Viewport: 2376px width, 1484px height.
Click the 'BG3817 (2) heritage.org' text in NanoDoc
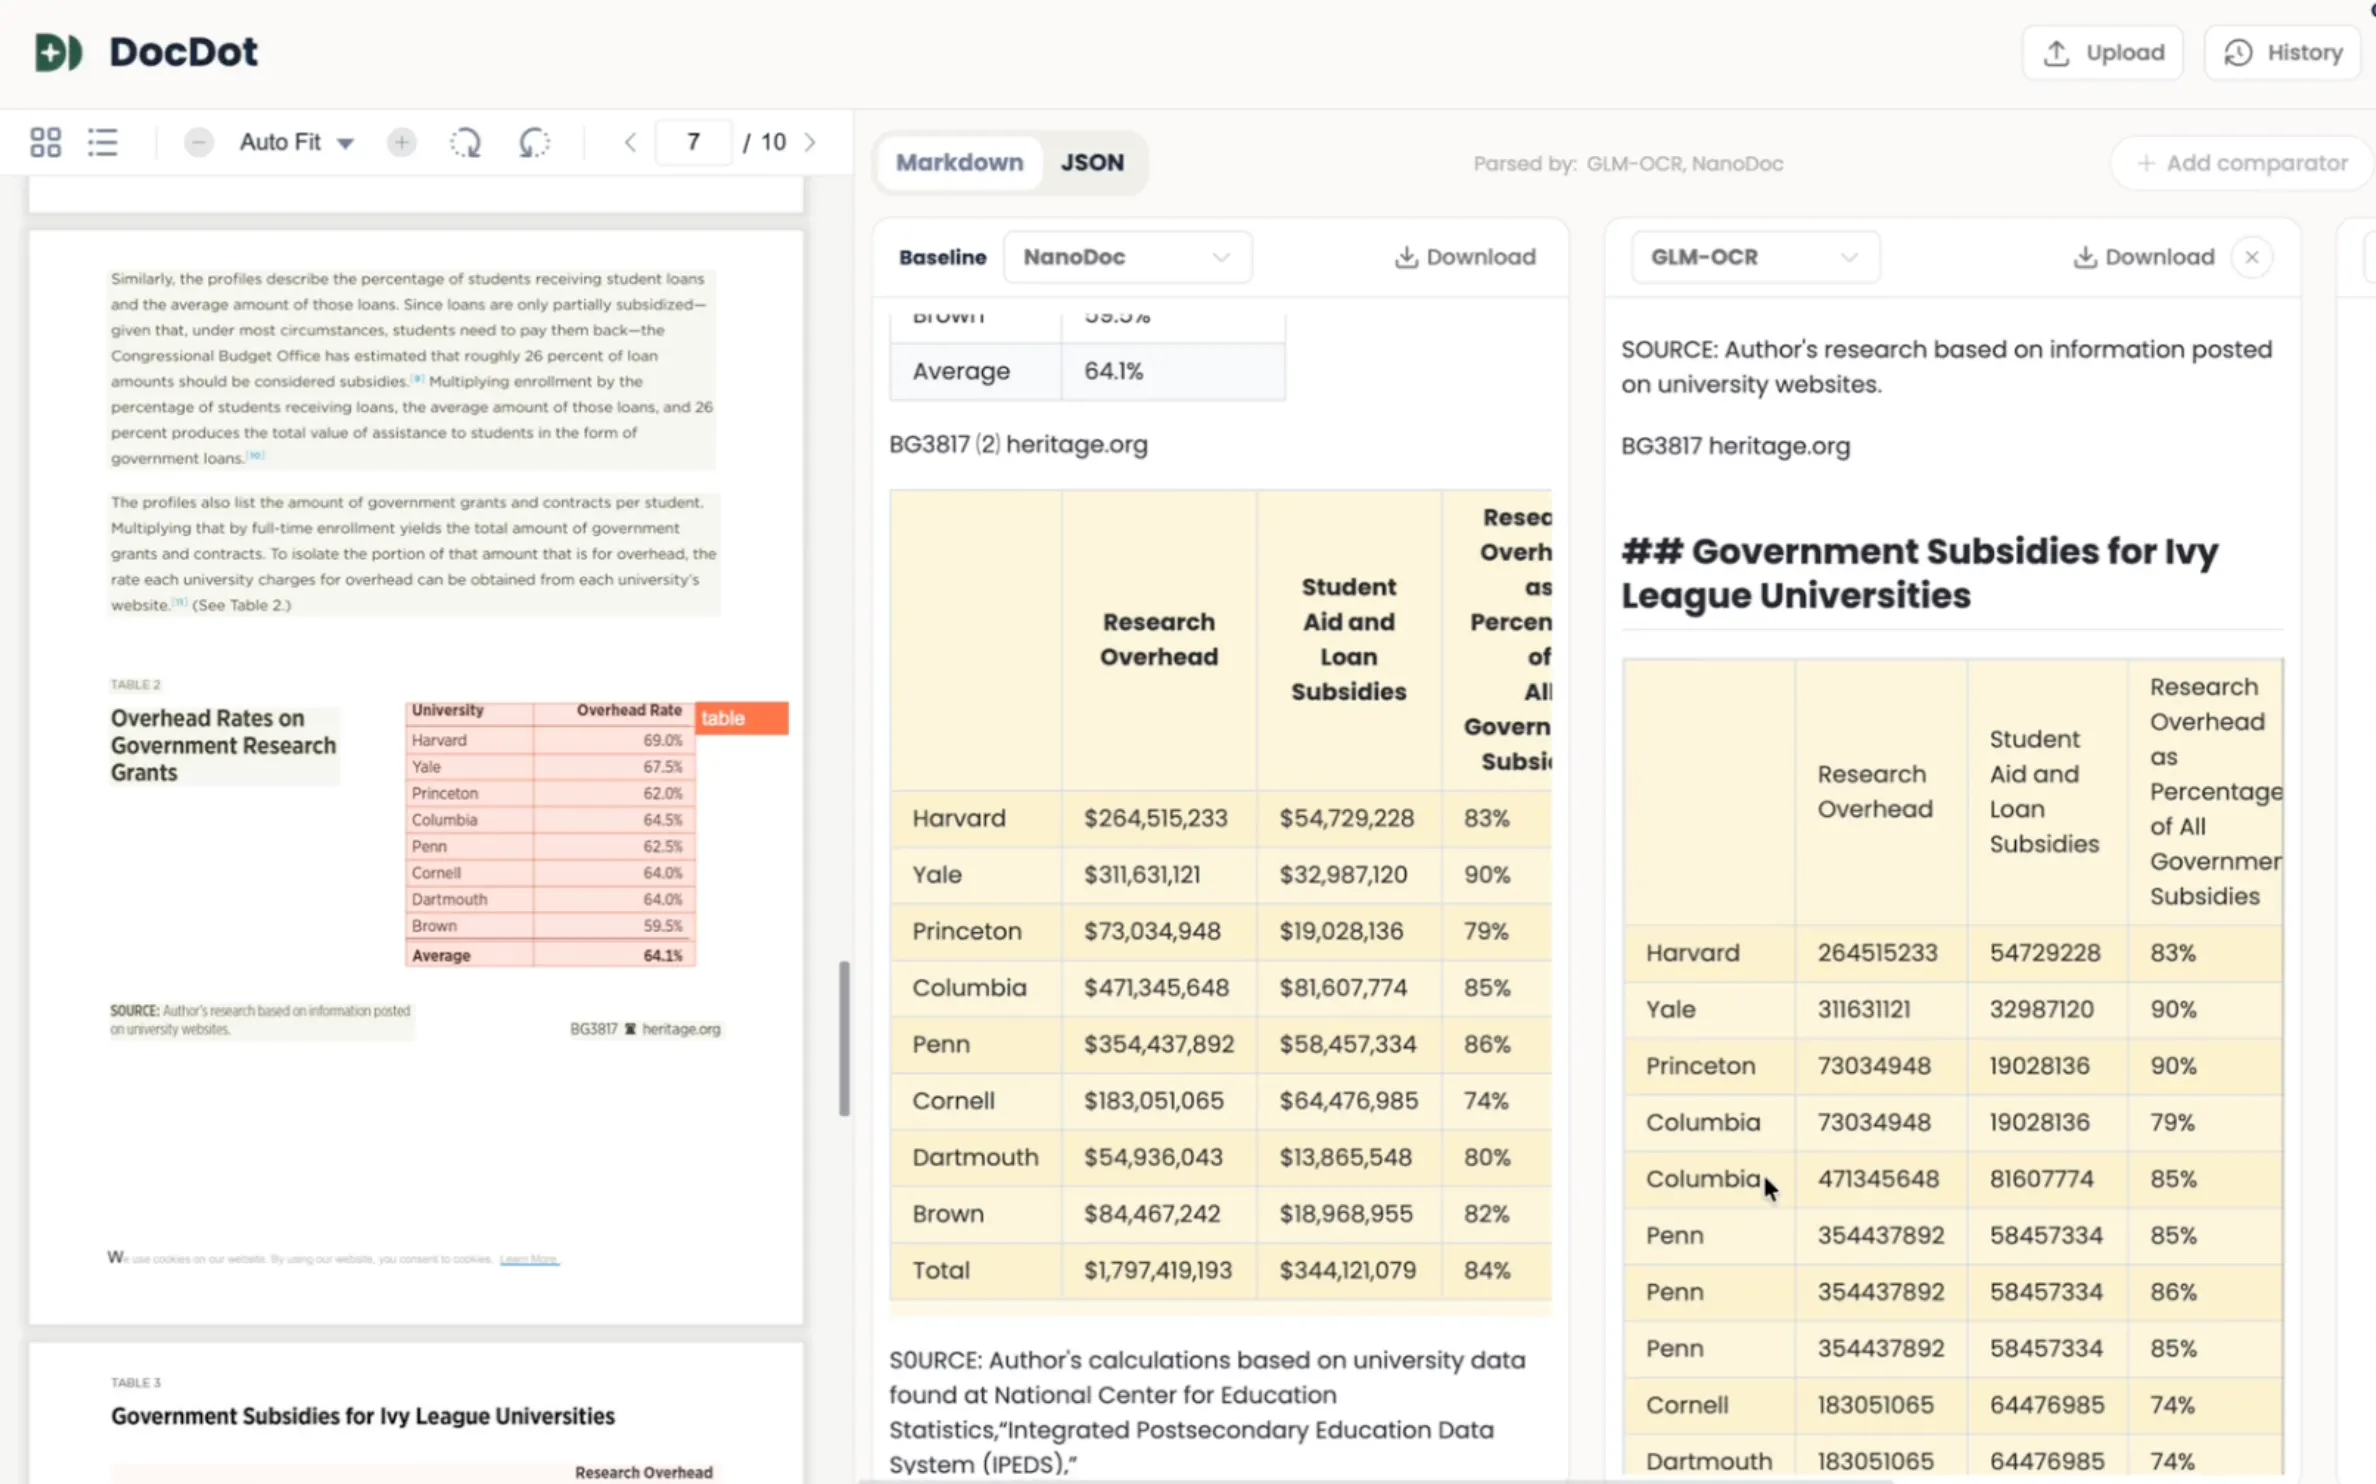[1018, 444]
